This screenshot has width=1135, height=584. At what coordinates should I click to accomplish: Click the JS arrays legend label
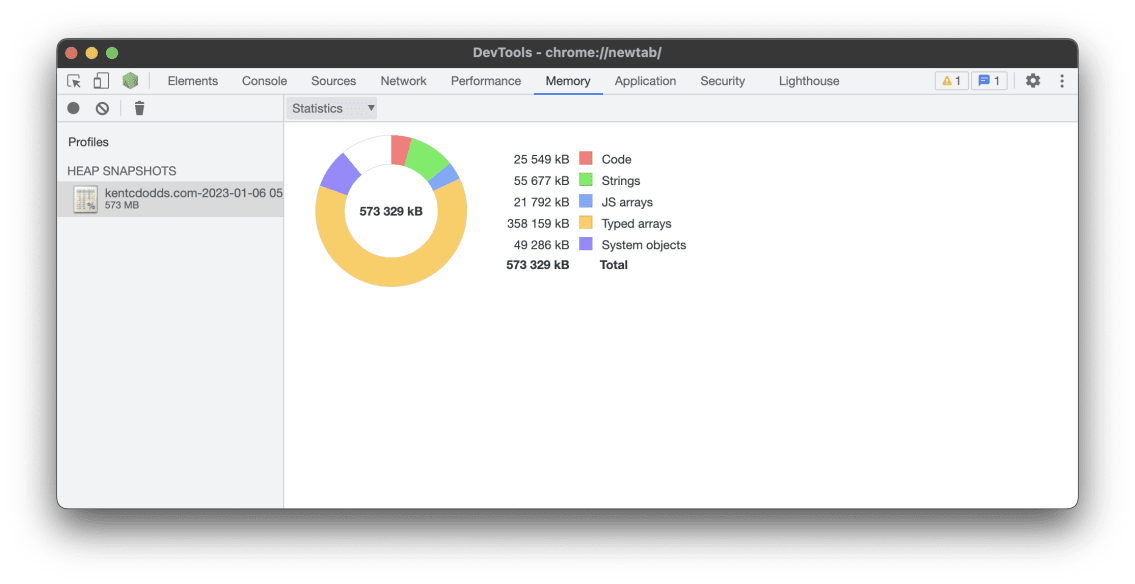click(627, 202)
